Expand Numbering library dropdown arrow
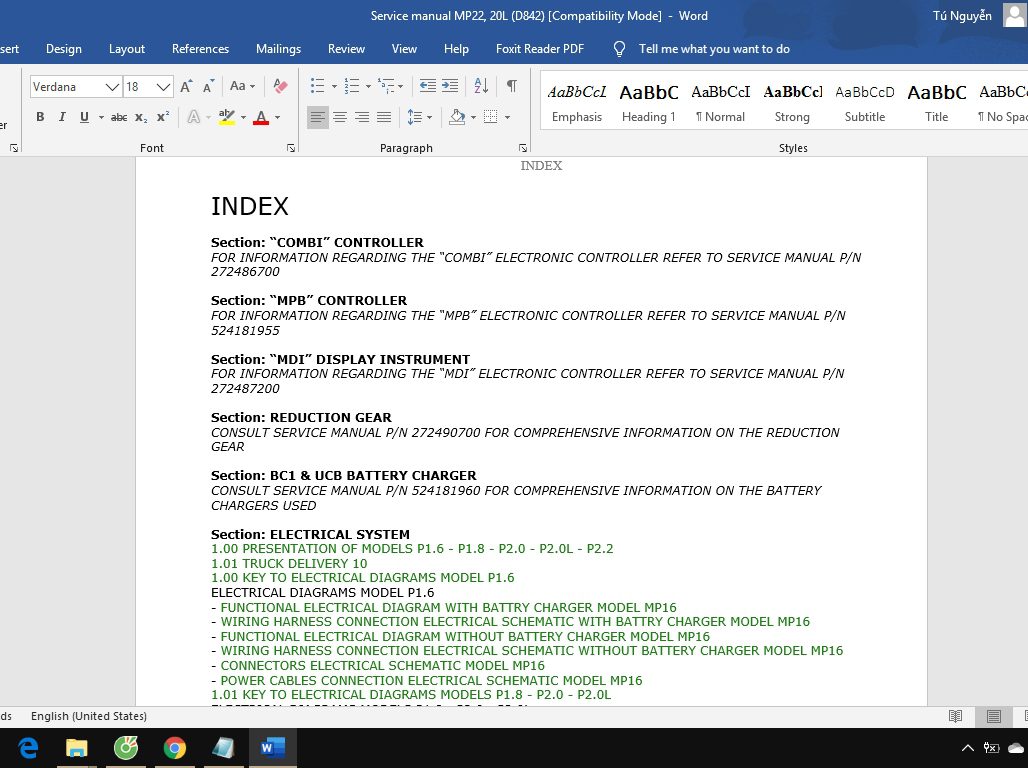This screenshot has height=768, width=1028. click(368, 86)
